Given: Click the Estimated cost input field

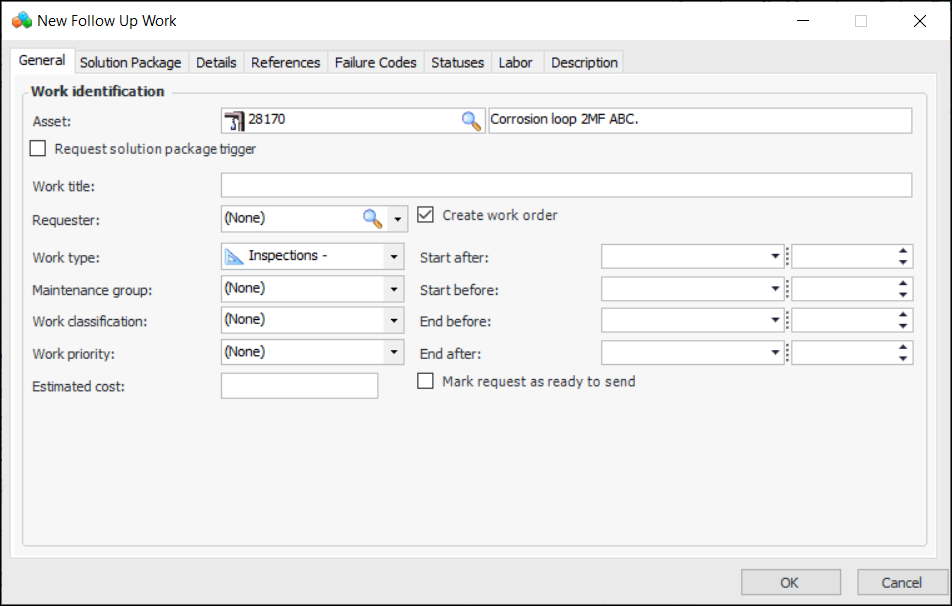Looking at the screenshot, I should click(299, 386).
